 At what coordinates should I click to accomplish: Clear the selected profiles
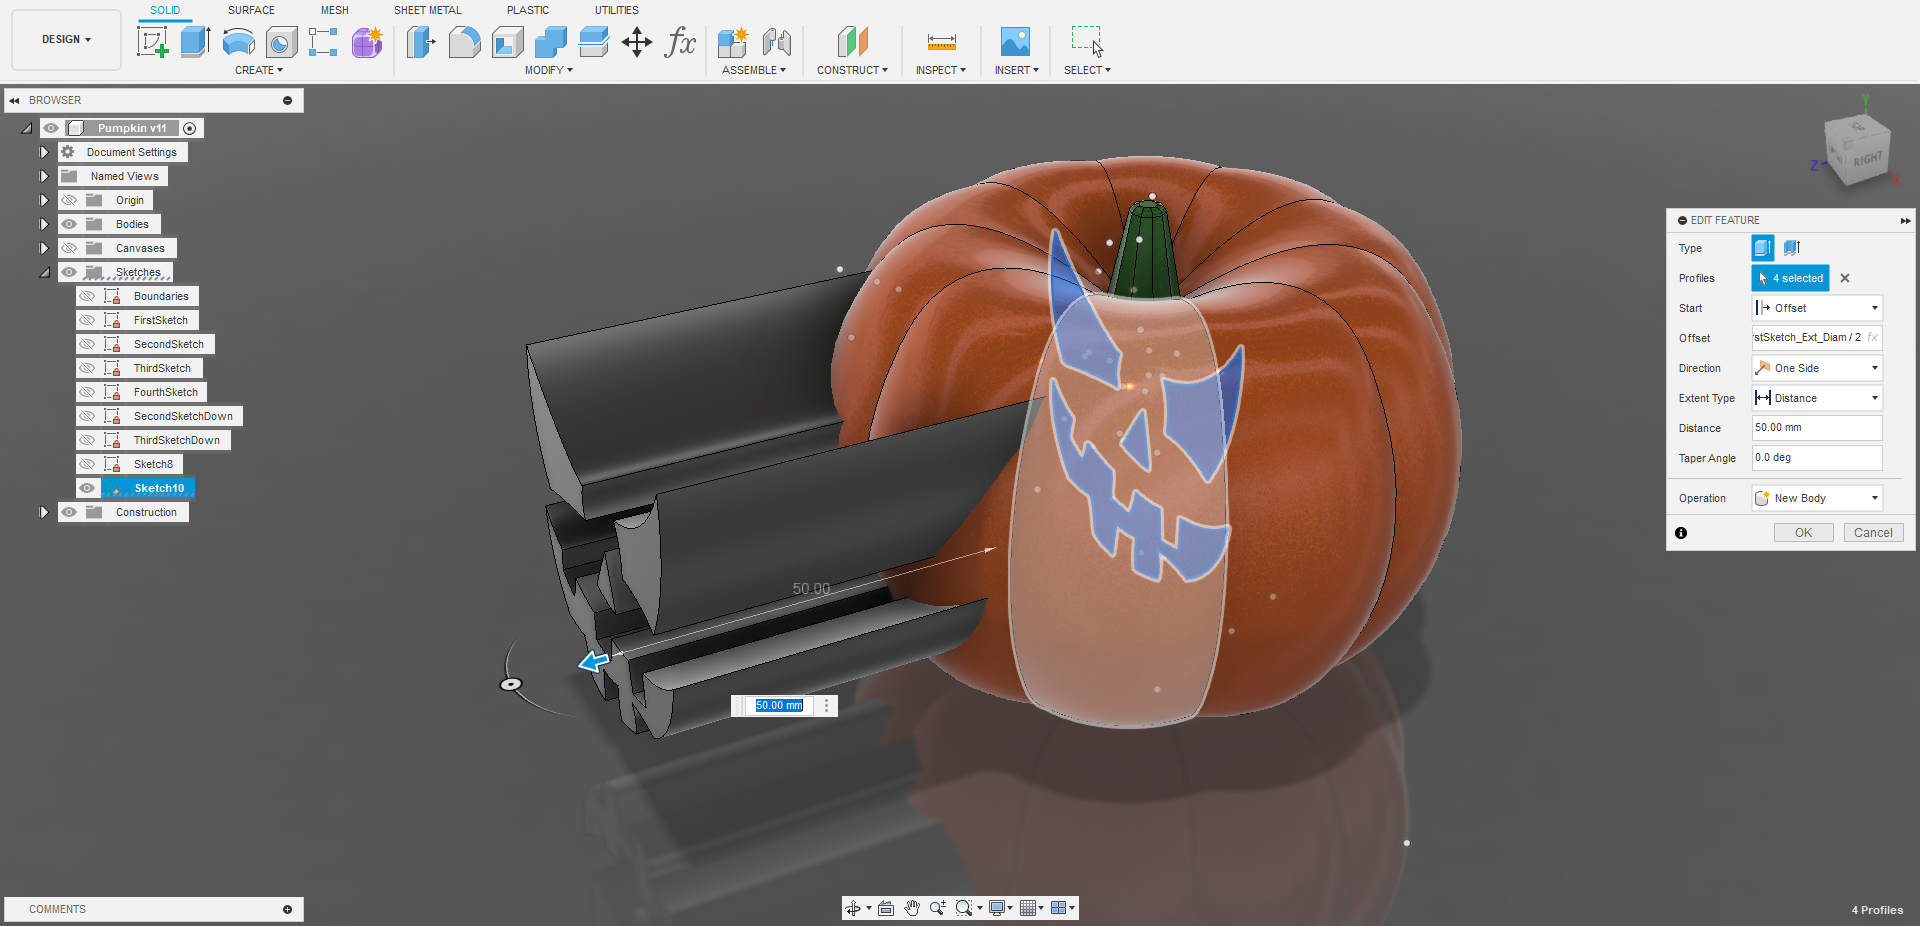[1845, 278]
